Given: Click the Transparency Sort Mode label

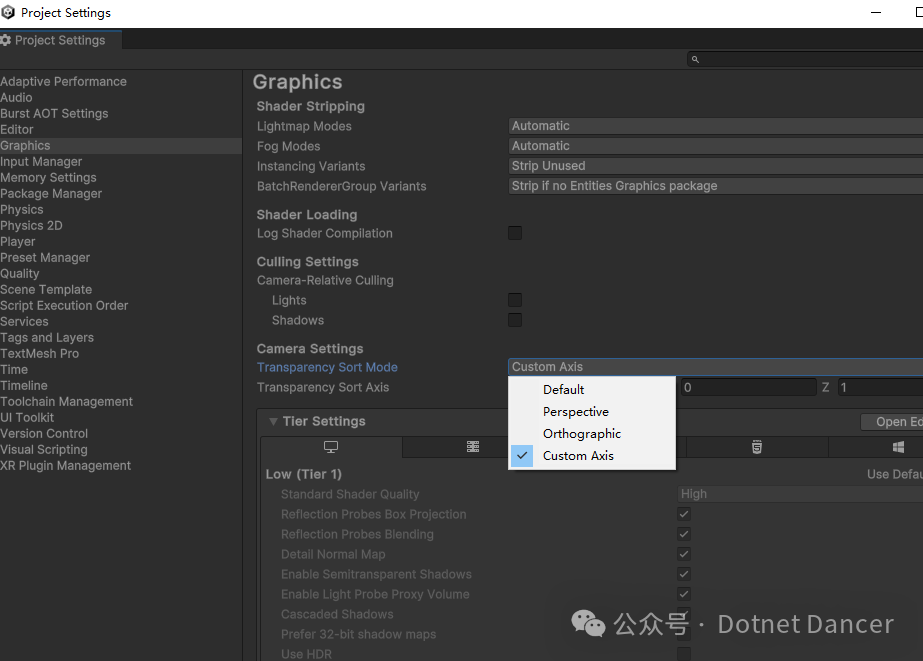Looking at the screenshot, I should (327, 367).
